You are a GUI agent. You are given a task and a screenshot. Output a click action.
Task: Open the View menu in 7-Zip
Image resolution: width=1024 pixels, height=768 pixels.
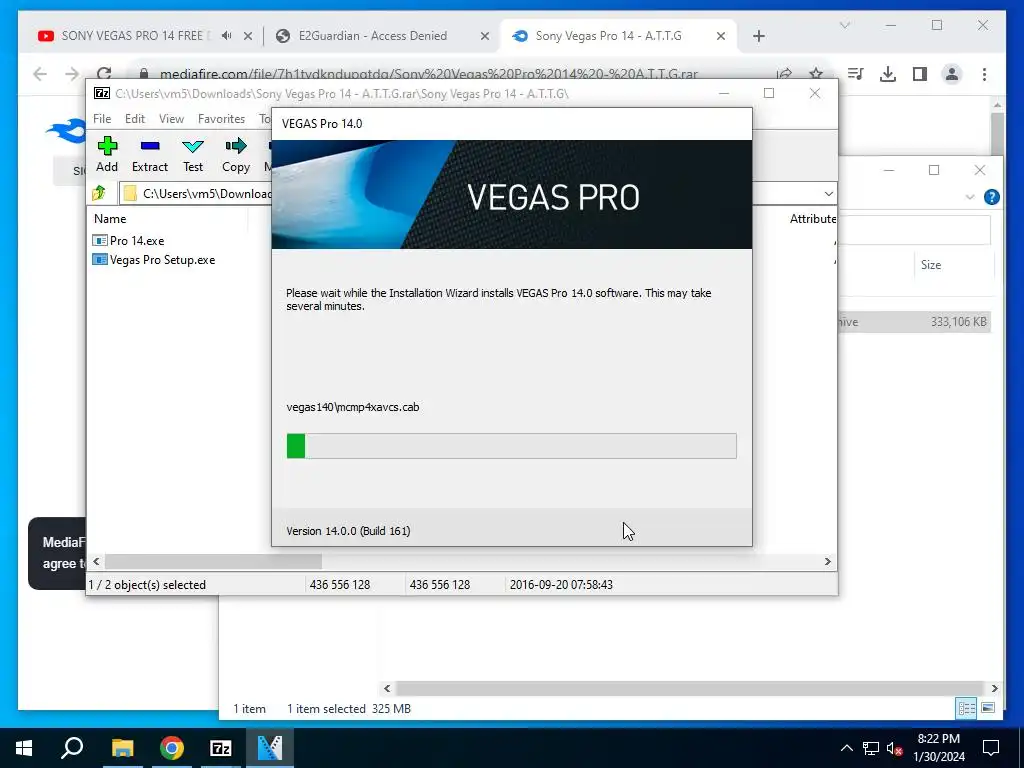click(171, 119)
